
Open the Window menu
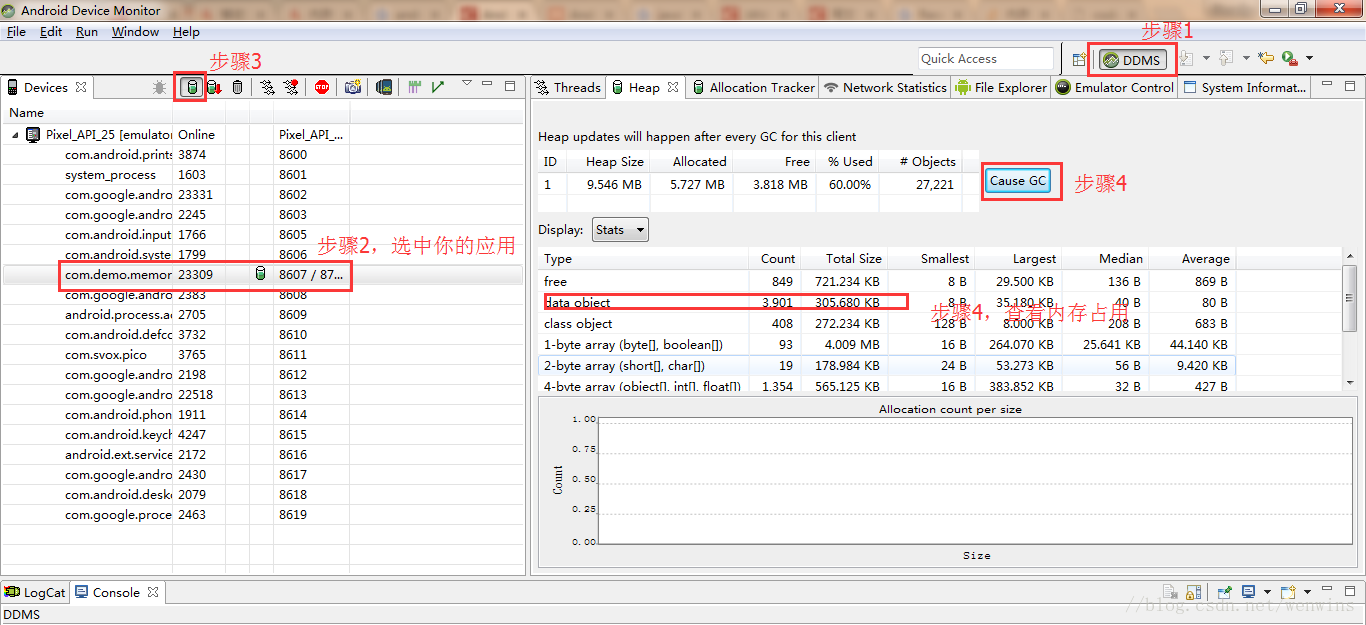135,32
